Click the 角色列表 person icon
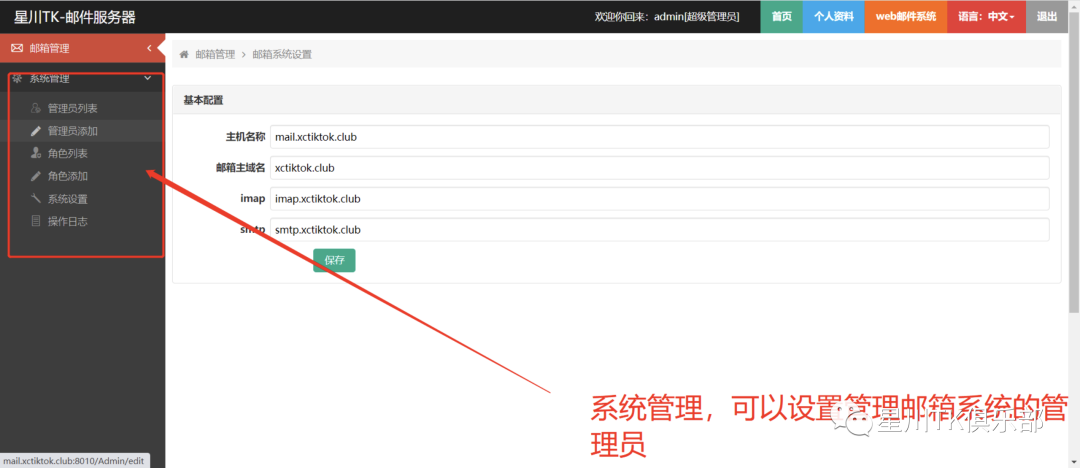1080x468 pixels. click(36, 153)
